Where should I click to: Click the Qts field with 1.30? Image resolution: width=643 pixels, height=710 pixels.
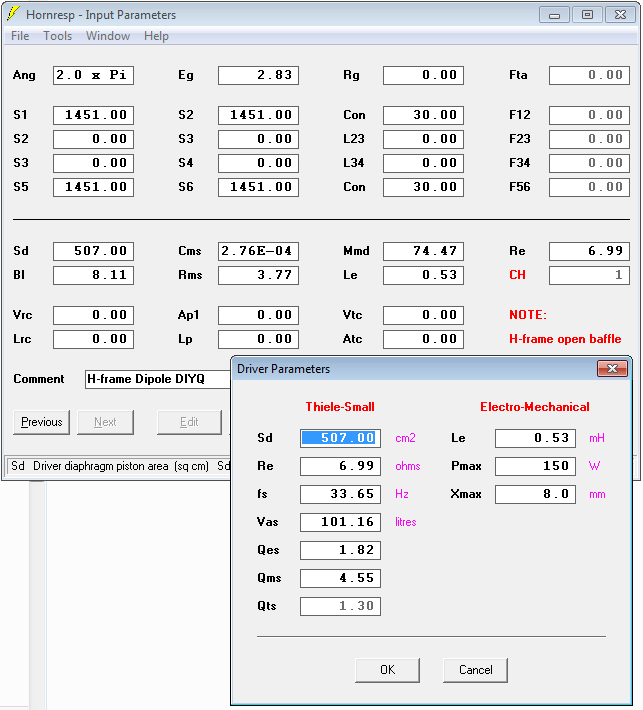point(341,606)
